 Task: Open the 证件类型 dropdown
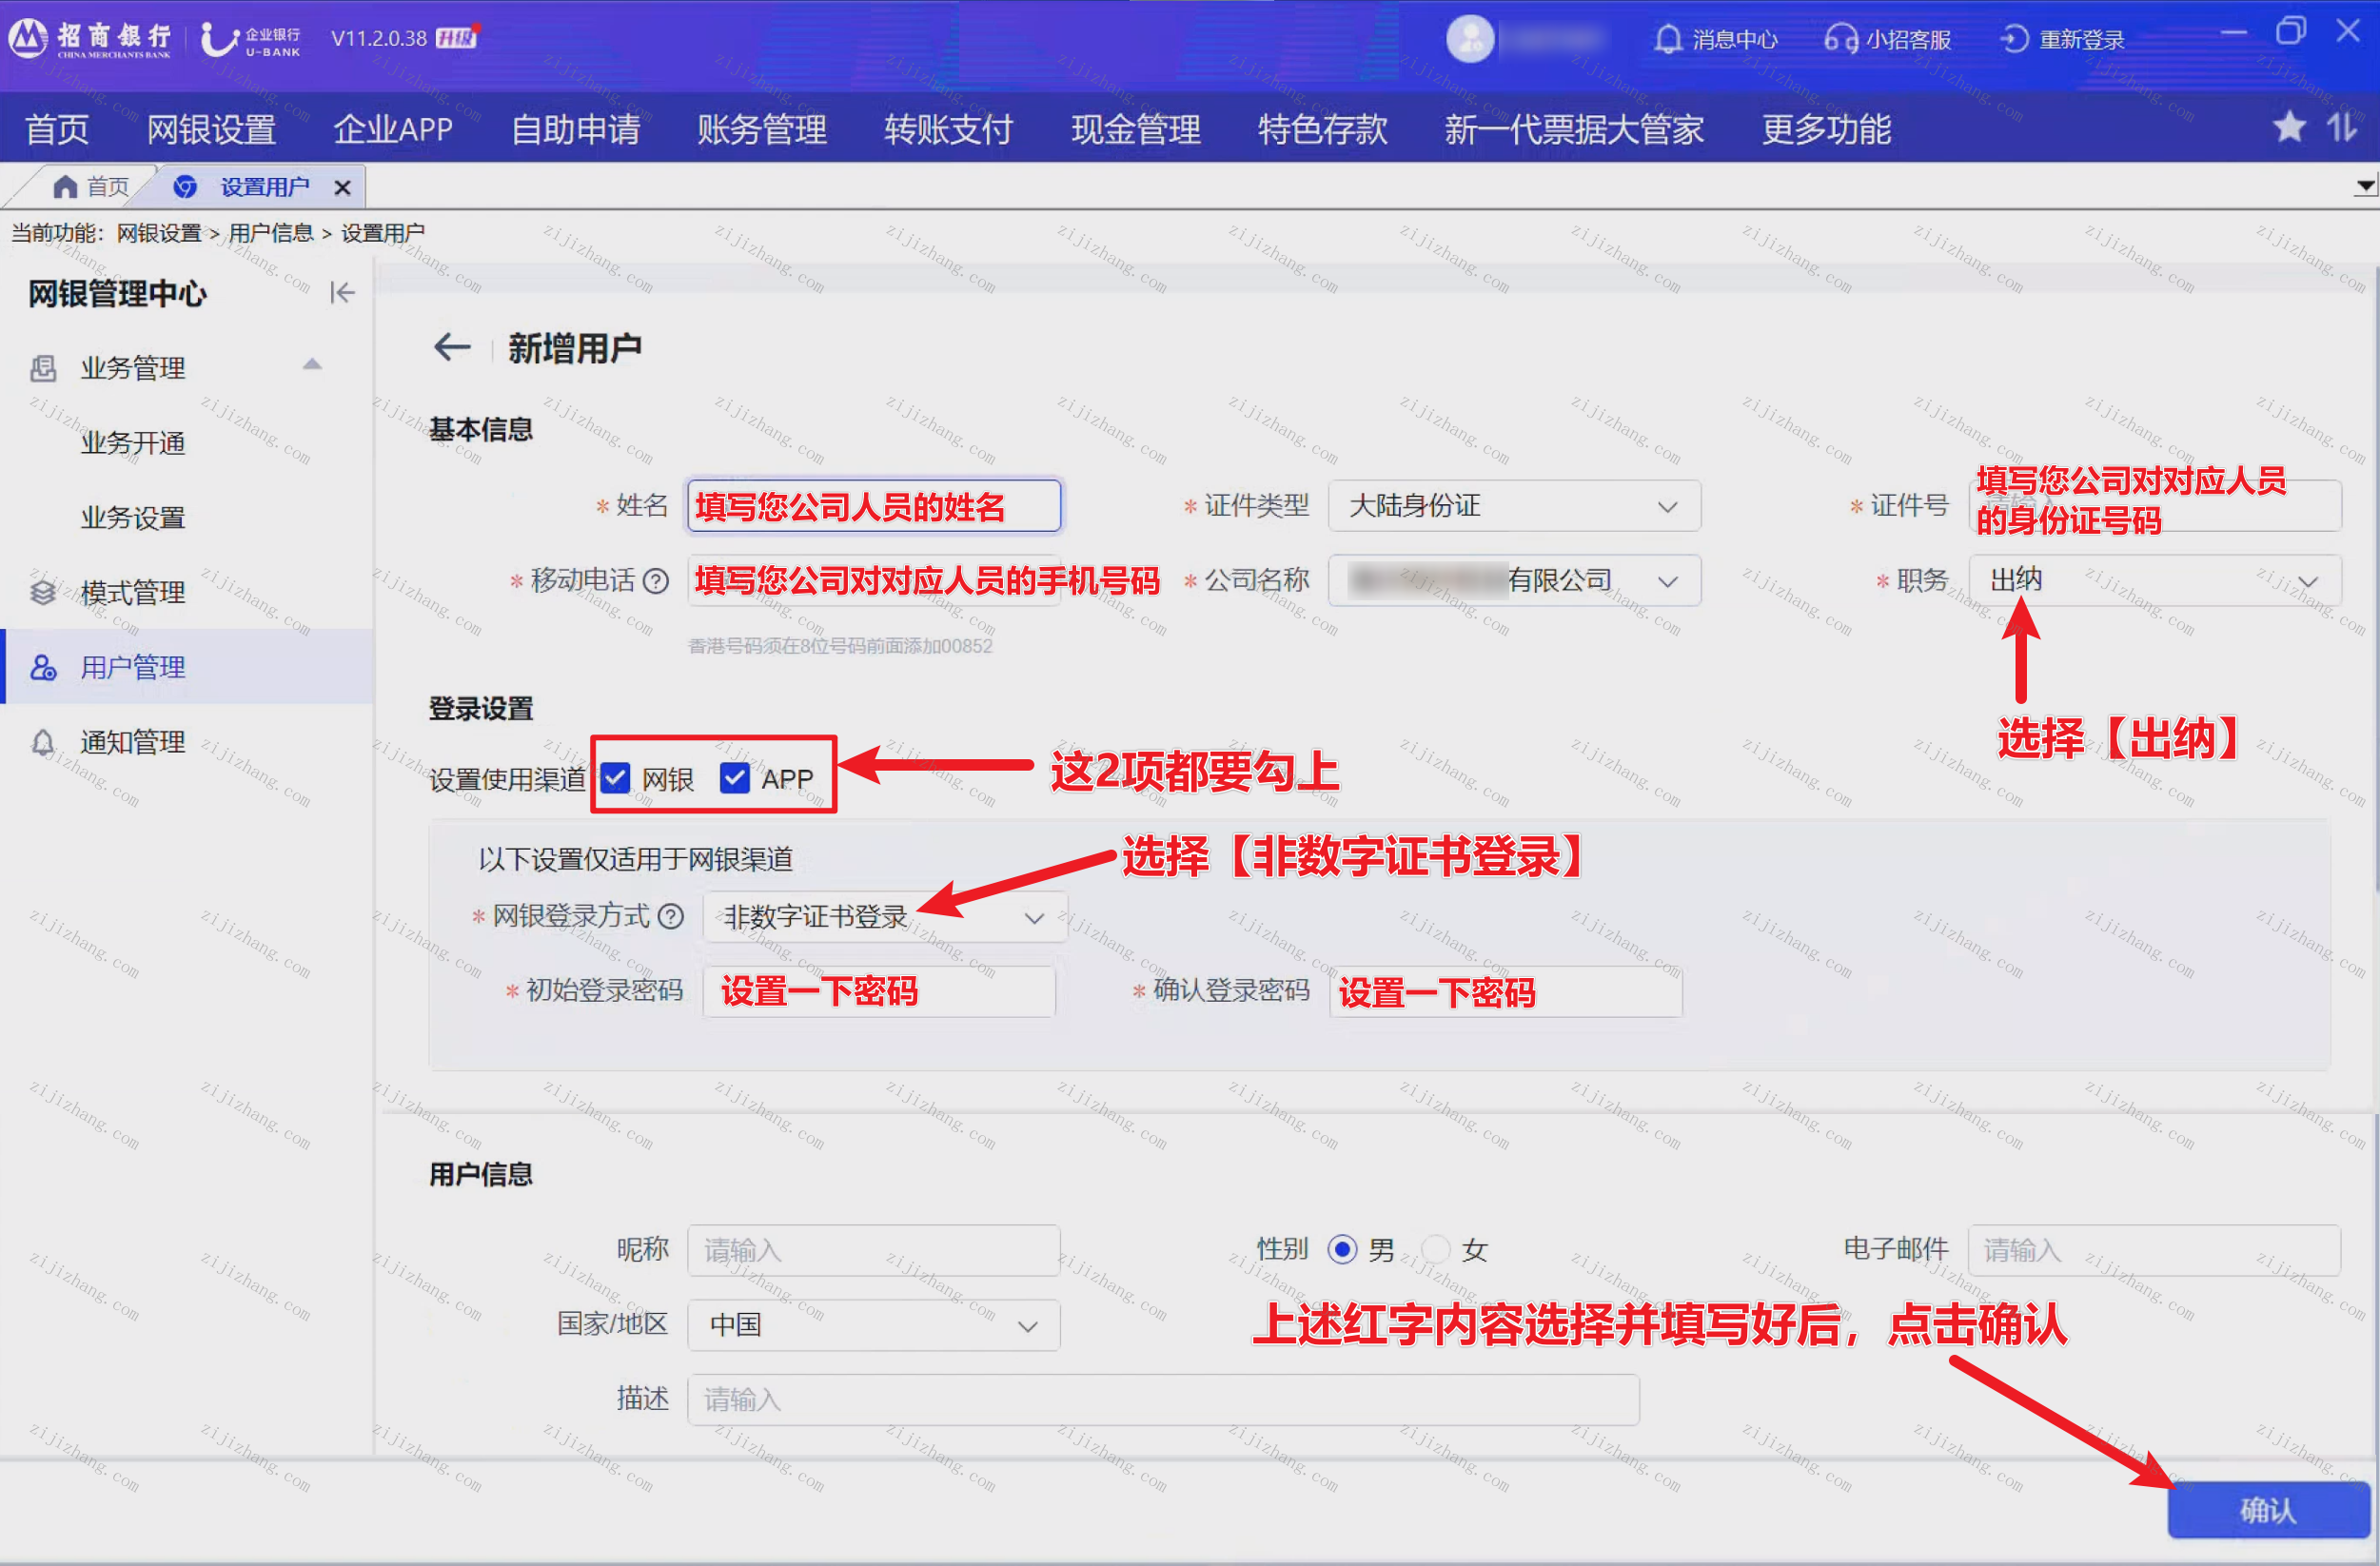[1514, 506]
